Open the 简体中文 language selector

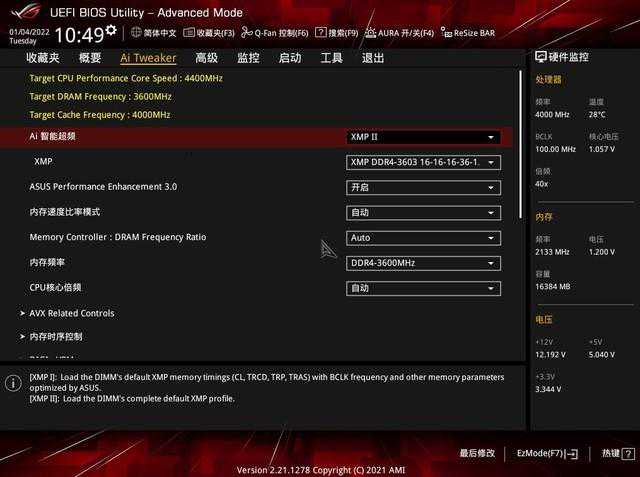[x=153, y=33]
